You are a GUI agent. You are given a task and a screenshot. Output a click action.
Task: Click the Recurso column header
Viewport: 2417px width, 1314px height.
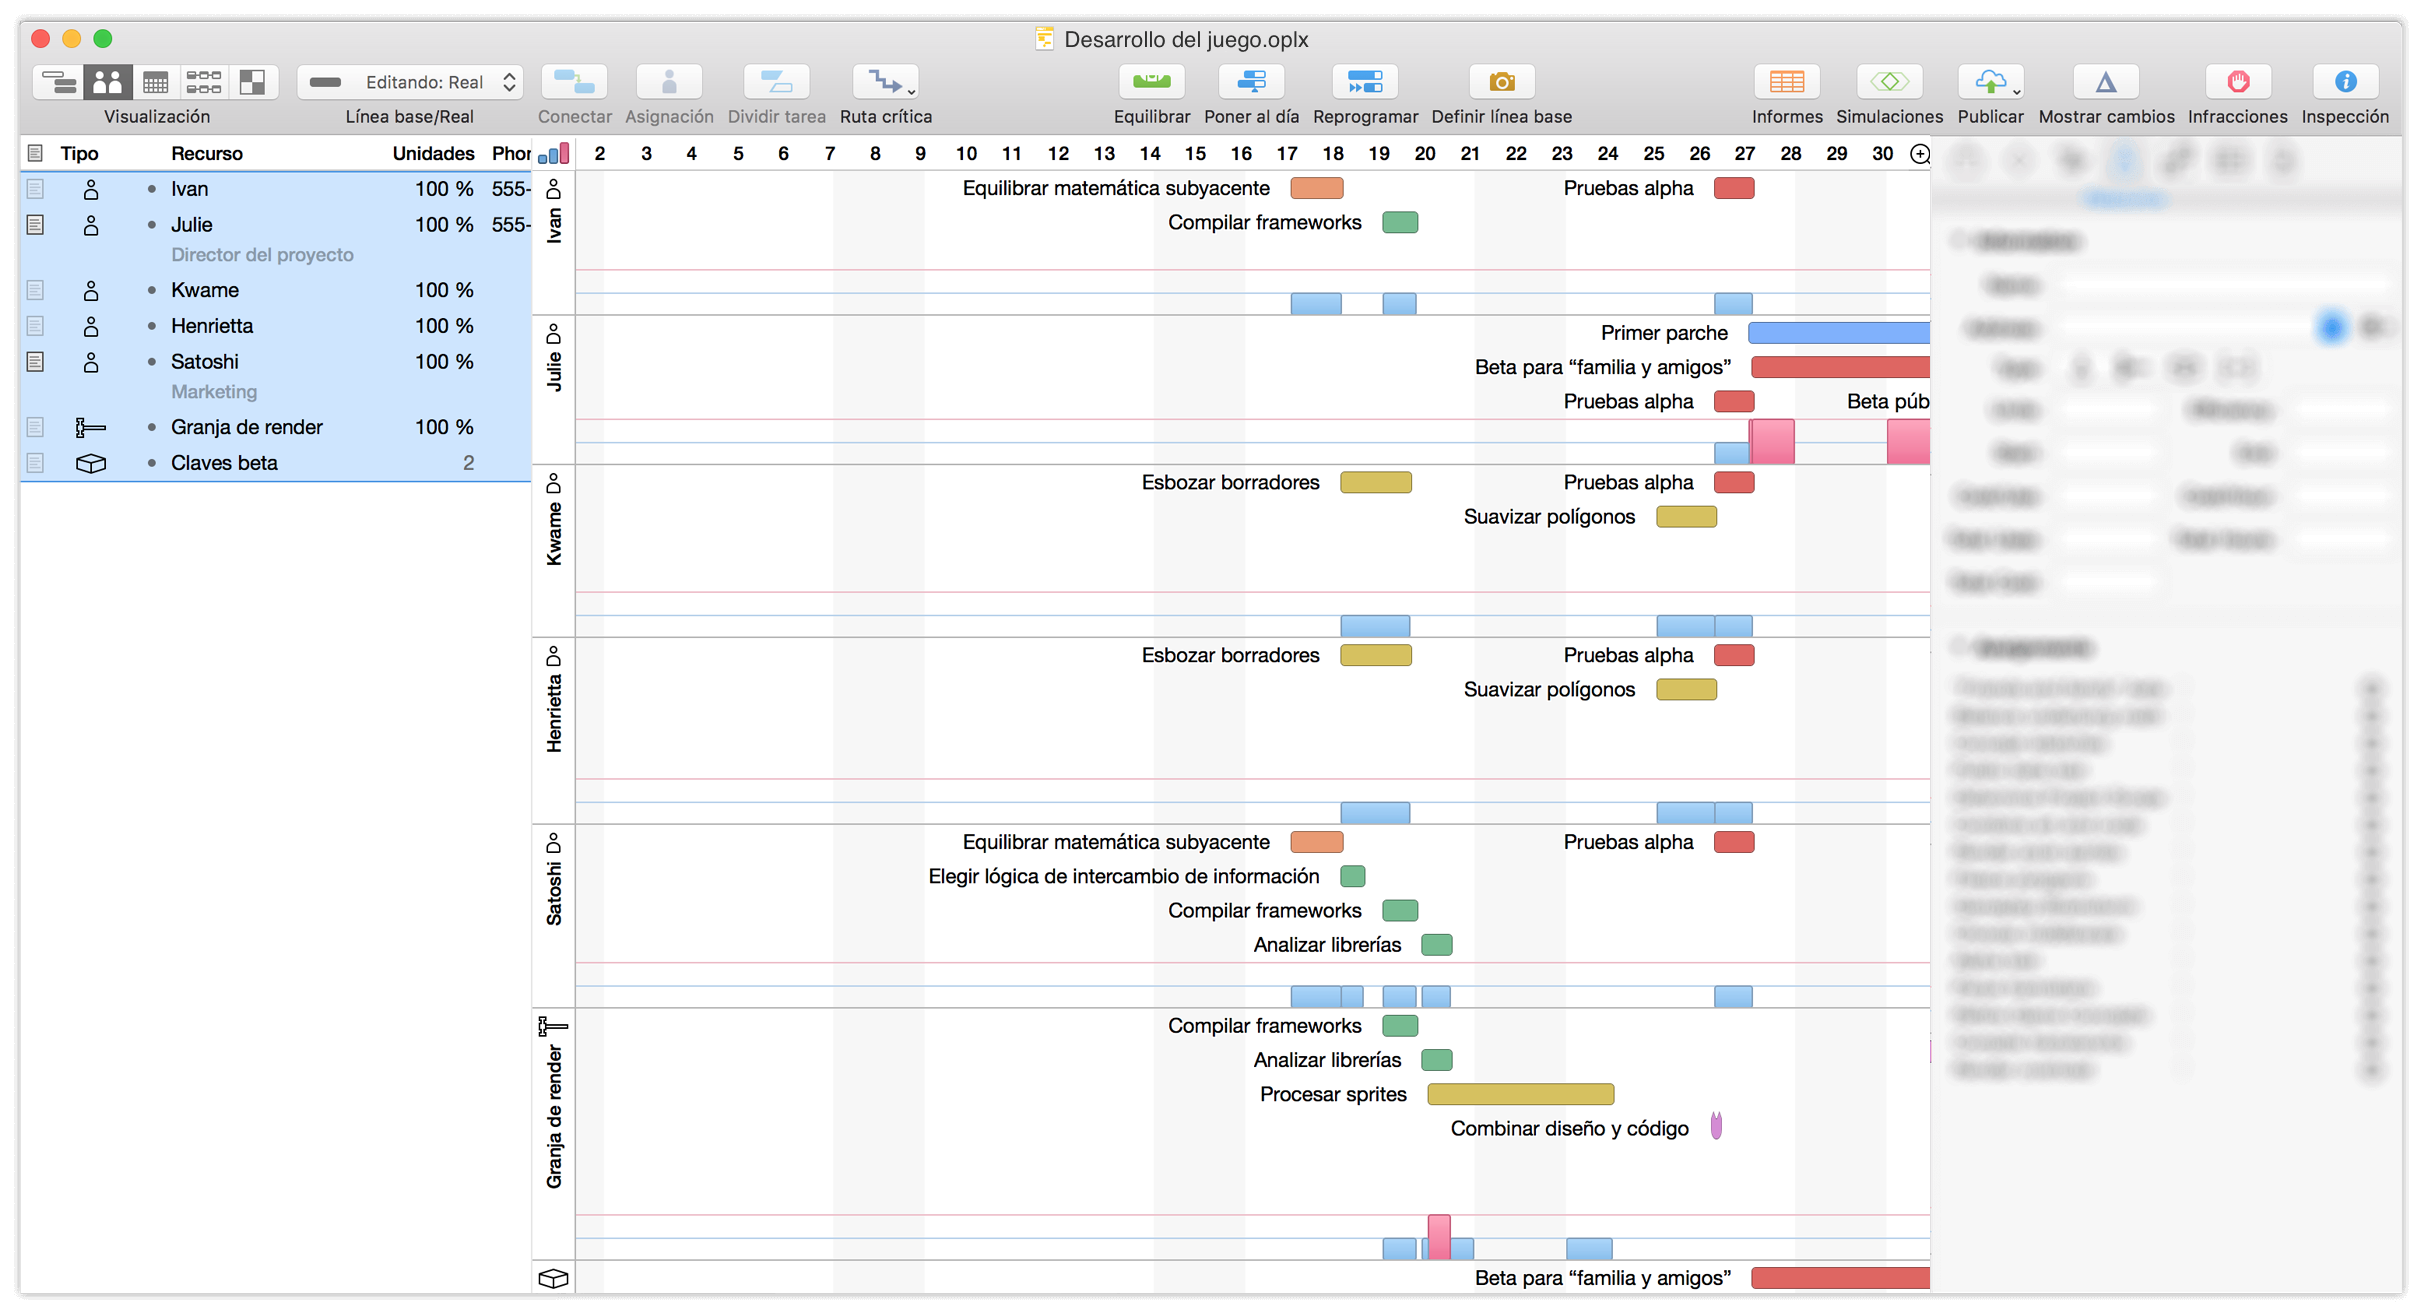pos(206,153)
